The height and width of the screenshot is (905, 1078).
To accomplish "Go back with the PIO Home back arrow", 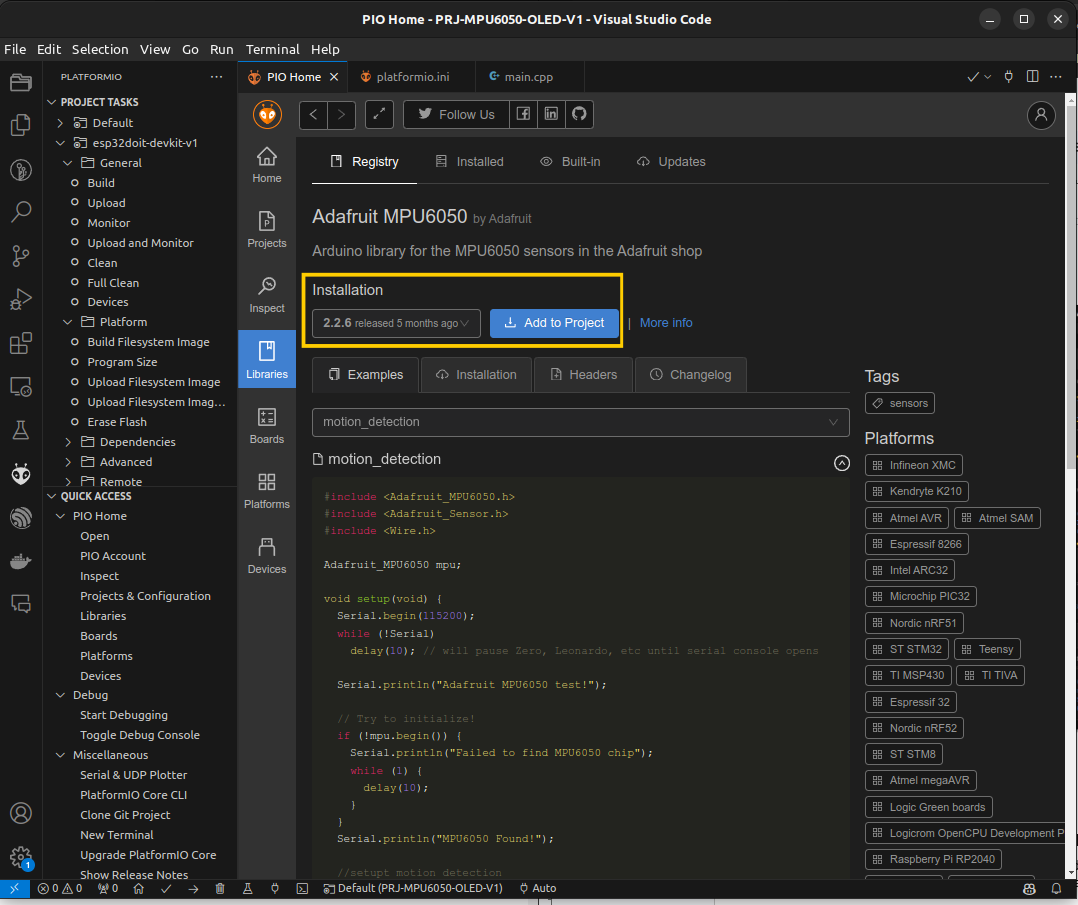I will 314,115.
